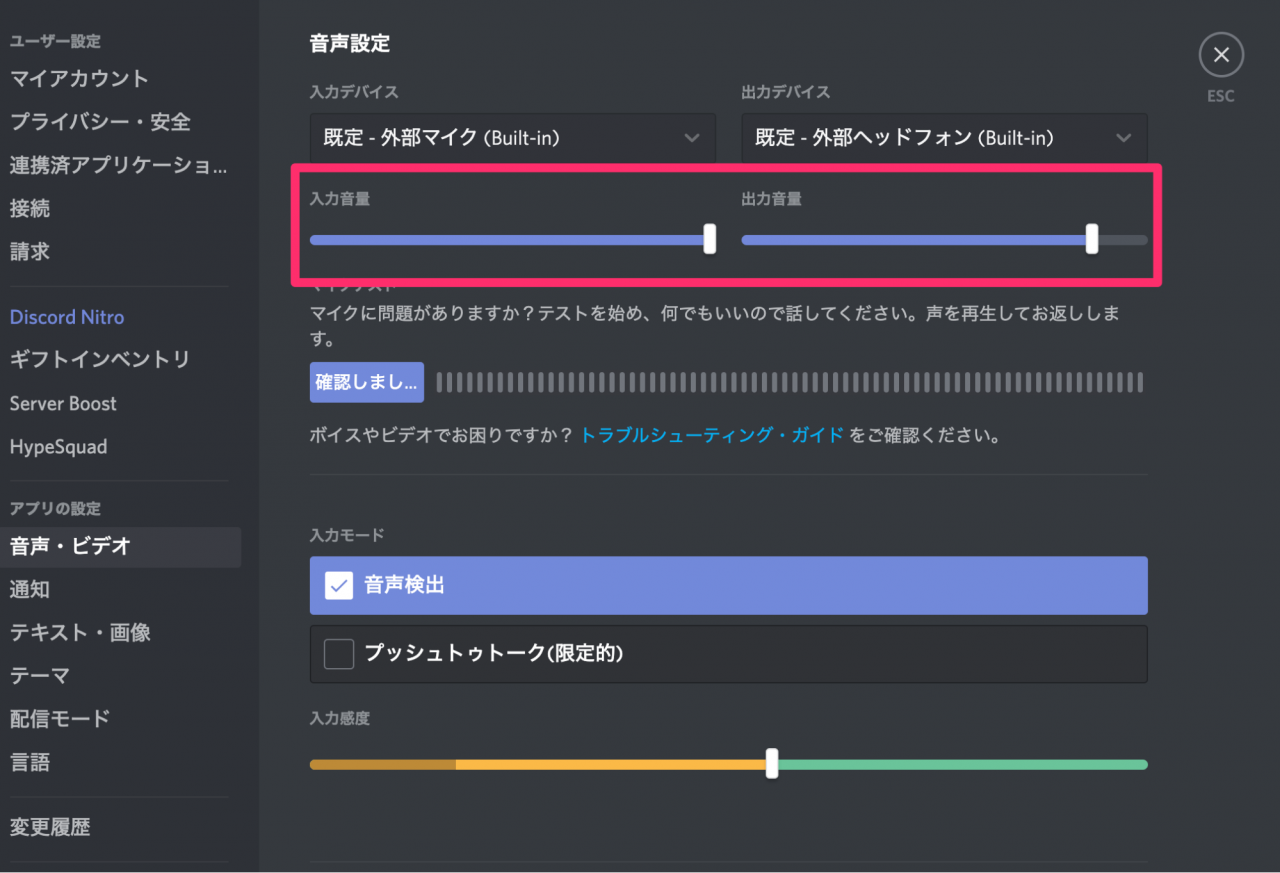This screenshot has height=873, width=1280.
Task: Tick the 音声検出 checkbox
Action: point(339,585)
